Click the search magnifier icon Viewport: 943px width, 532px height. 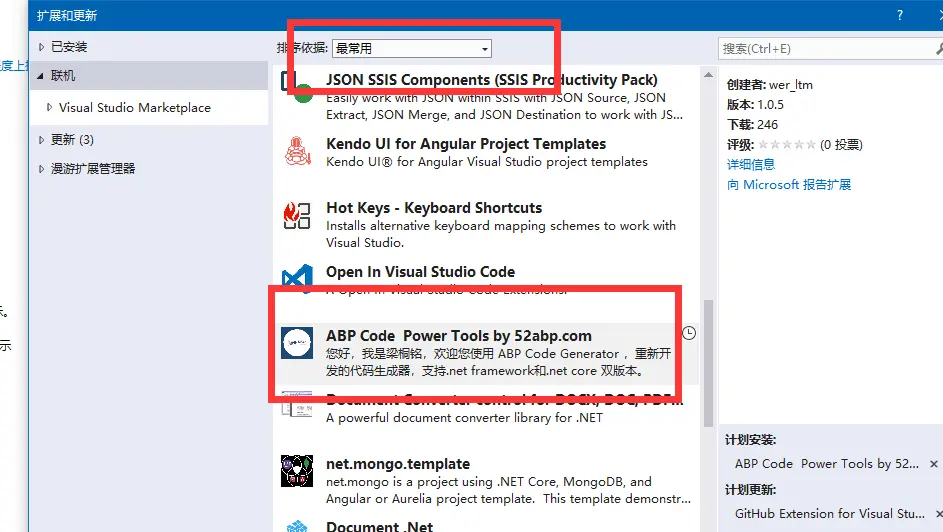point(939,49)
